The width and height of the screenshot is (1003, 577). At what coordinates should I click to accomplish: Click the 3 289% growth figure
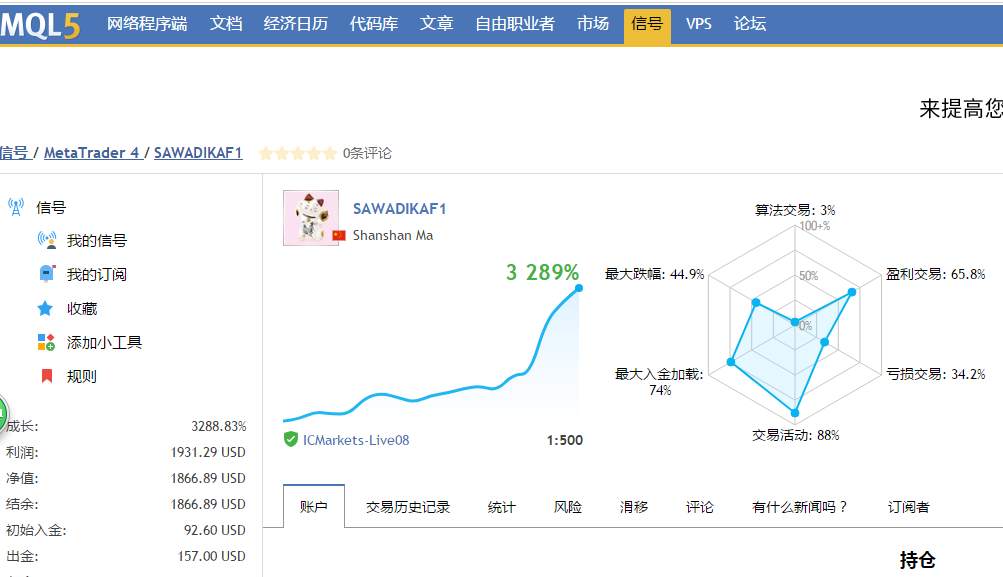point(542,272)
